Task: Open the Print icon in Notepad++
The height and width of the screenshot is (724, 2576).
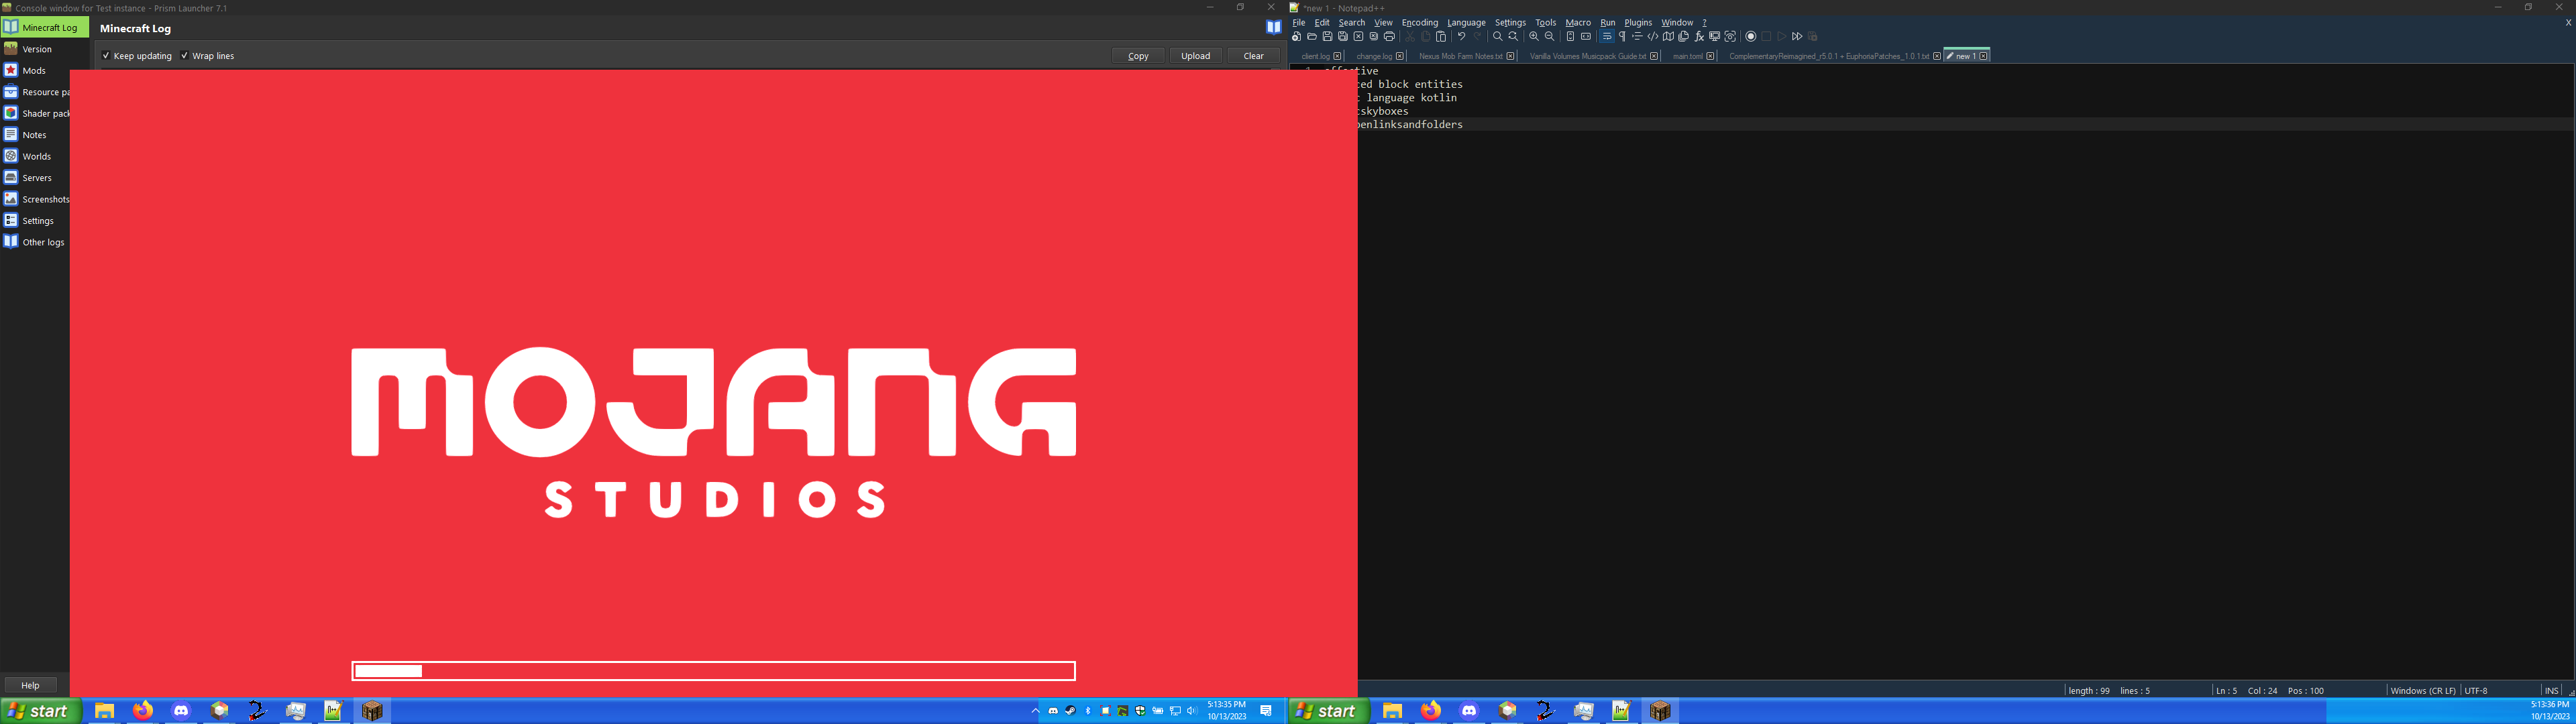Action: pyautogui.click(x=1389, y=36)
